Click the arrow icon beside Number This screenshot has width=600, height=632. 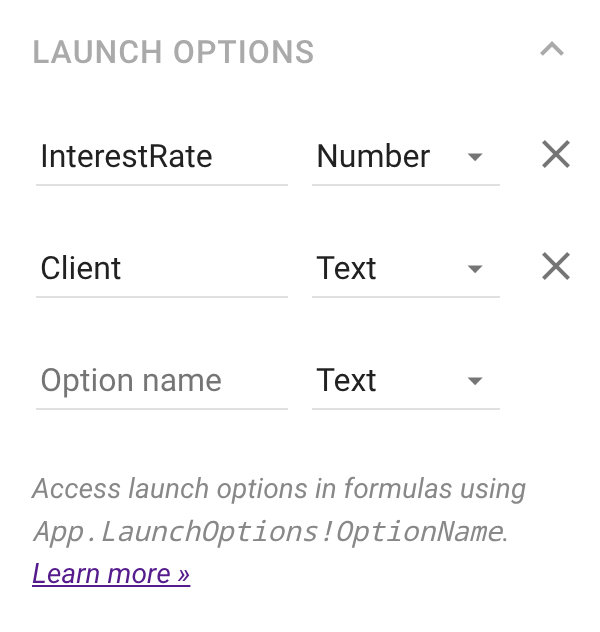pos(476,157)
